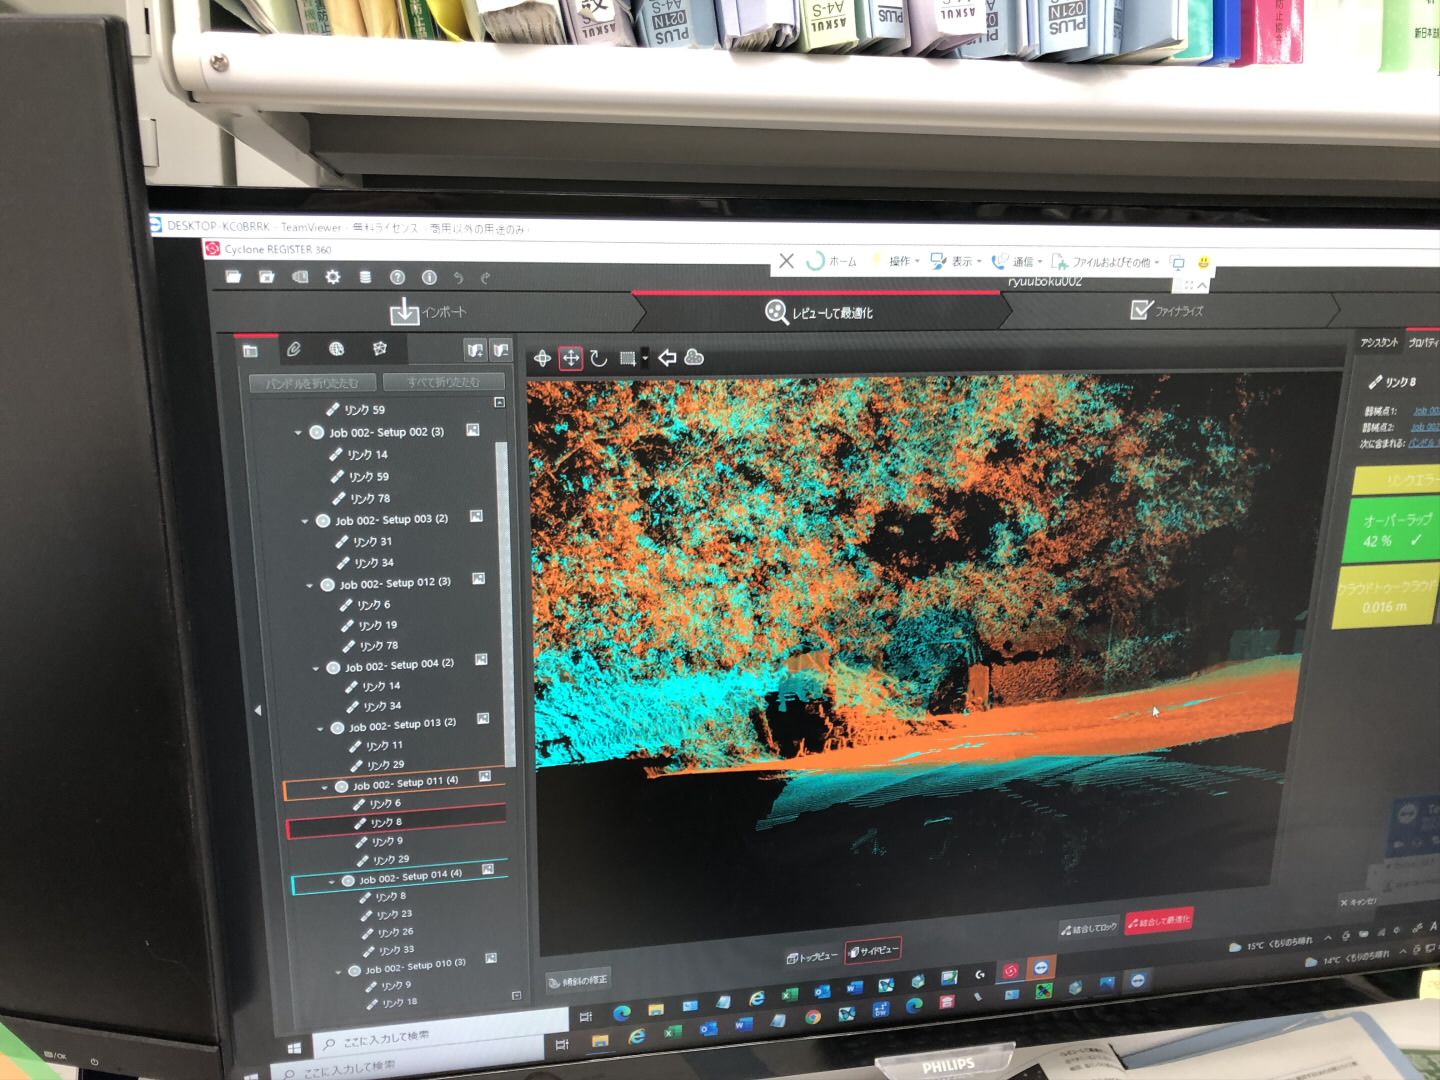Collapse Job 002- Setup 013 tree node
The height and width of the screenshot is (1080, 1440).
320,728
